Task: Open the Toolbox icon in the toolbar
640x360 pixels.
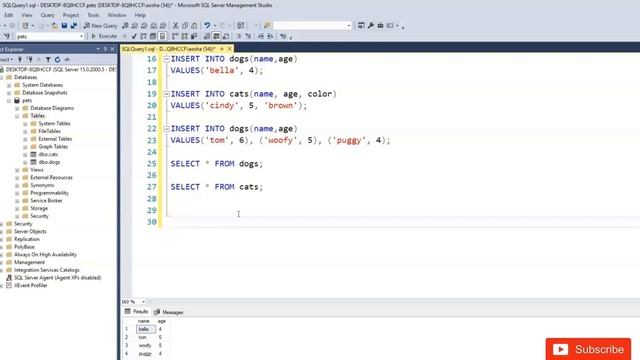Action: [x=380, y=25]
